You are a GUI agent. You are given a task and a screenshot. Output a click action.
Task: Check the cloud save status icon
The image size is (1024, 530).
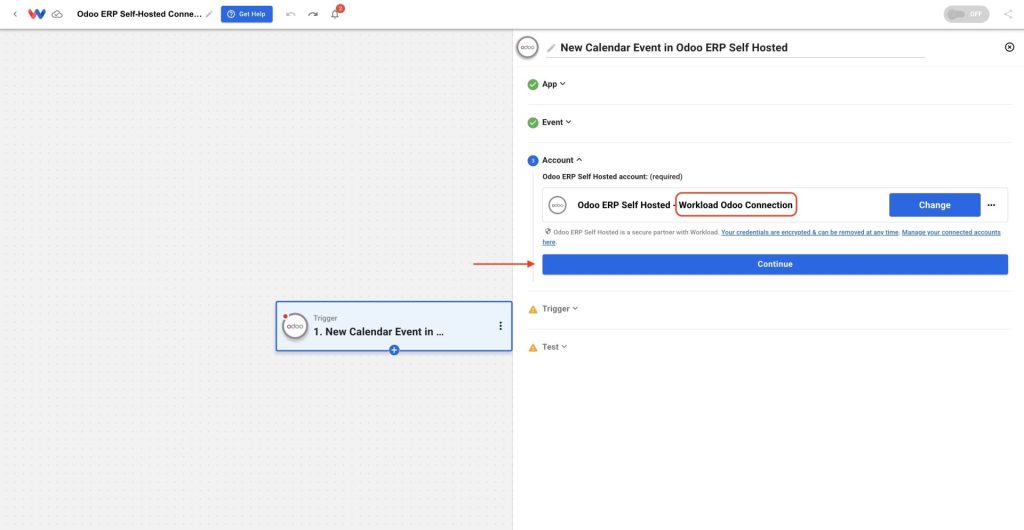tap(57, 14)
